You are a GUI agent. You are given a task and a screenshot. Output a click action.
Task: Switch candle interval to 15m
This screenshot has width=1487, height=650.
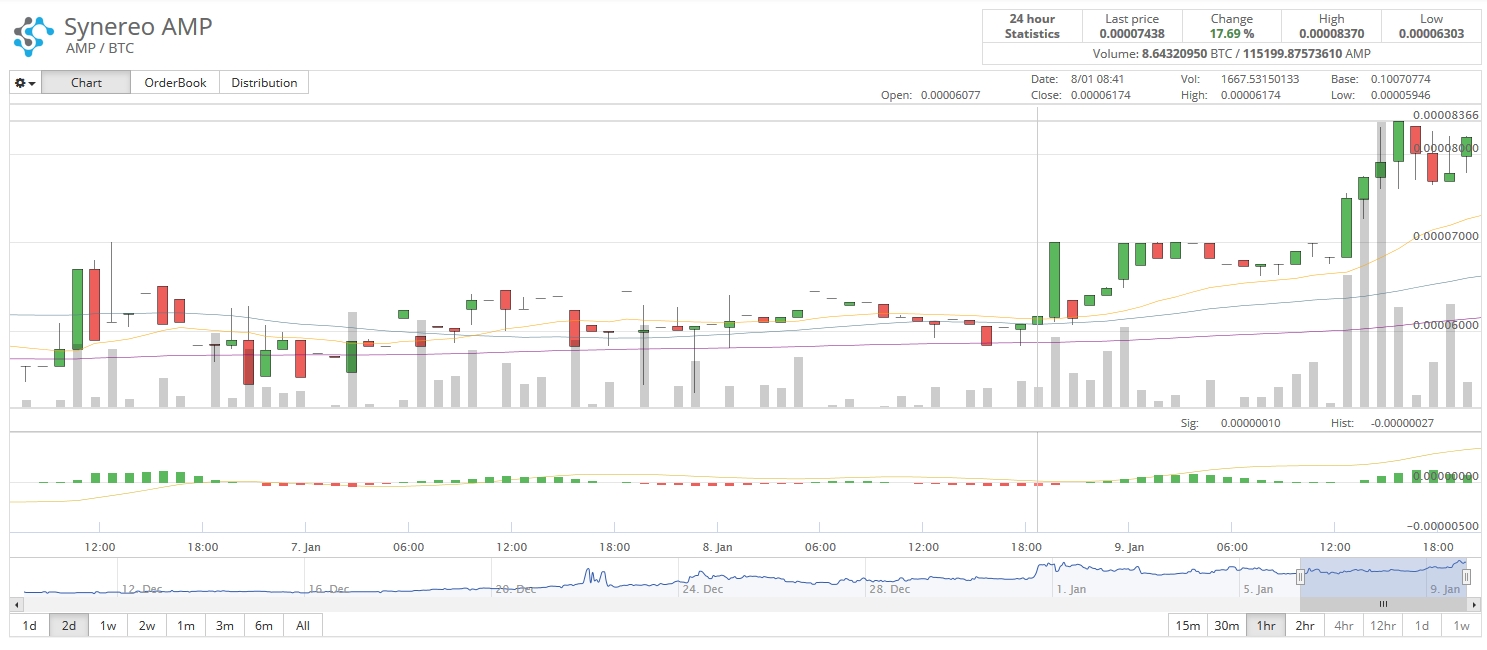coord(1187,626)
